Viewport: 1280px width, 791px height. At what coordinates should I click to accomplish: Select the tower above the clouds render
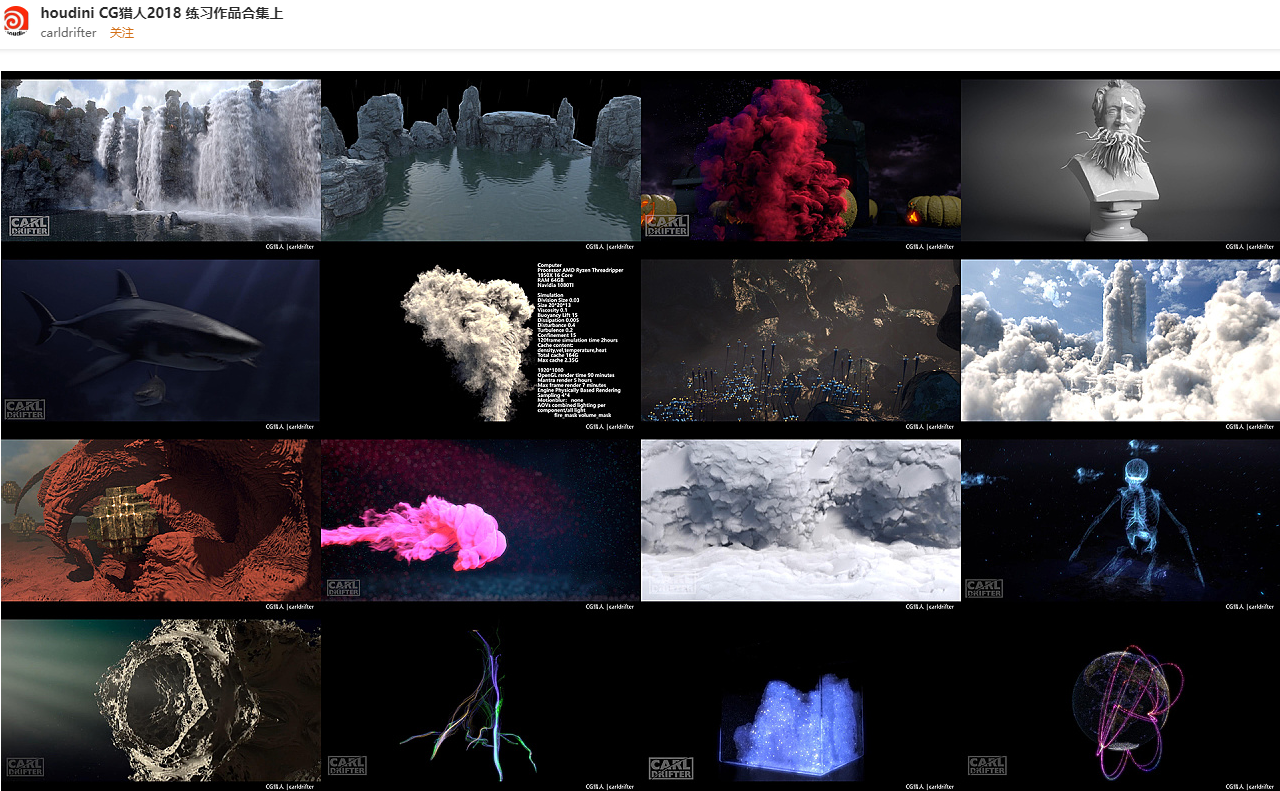pyautogui.click(x=1120, y=340)
